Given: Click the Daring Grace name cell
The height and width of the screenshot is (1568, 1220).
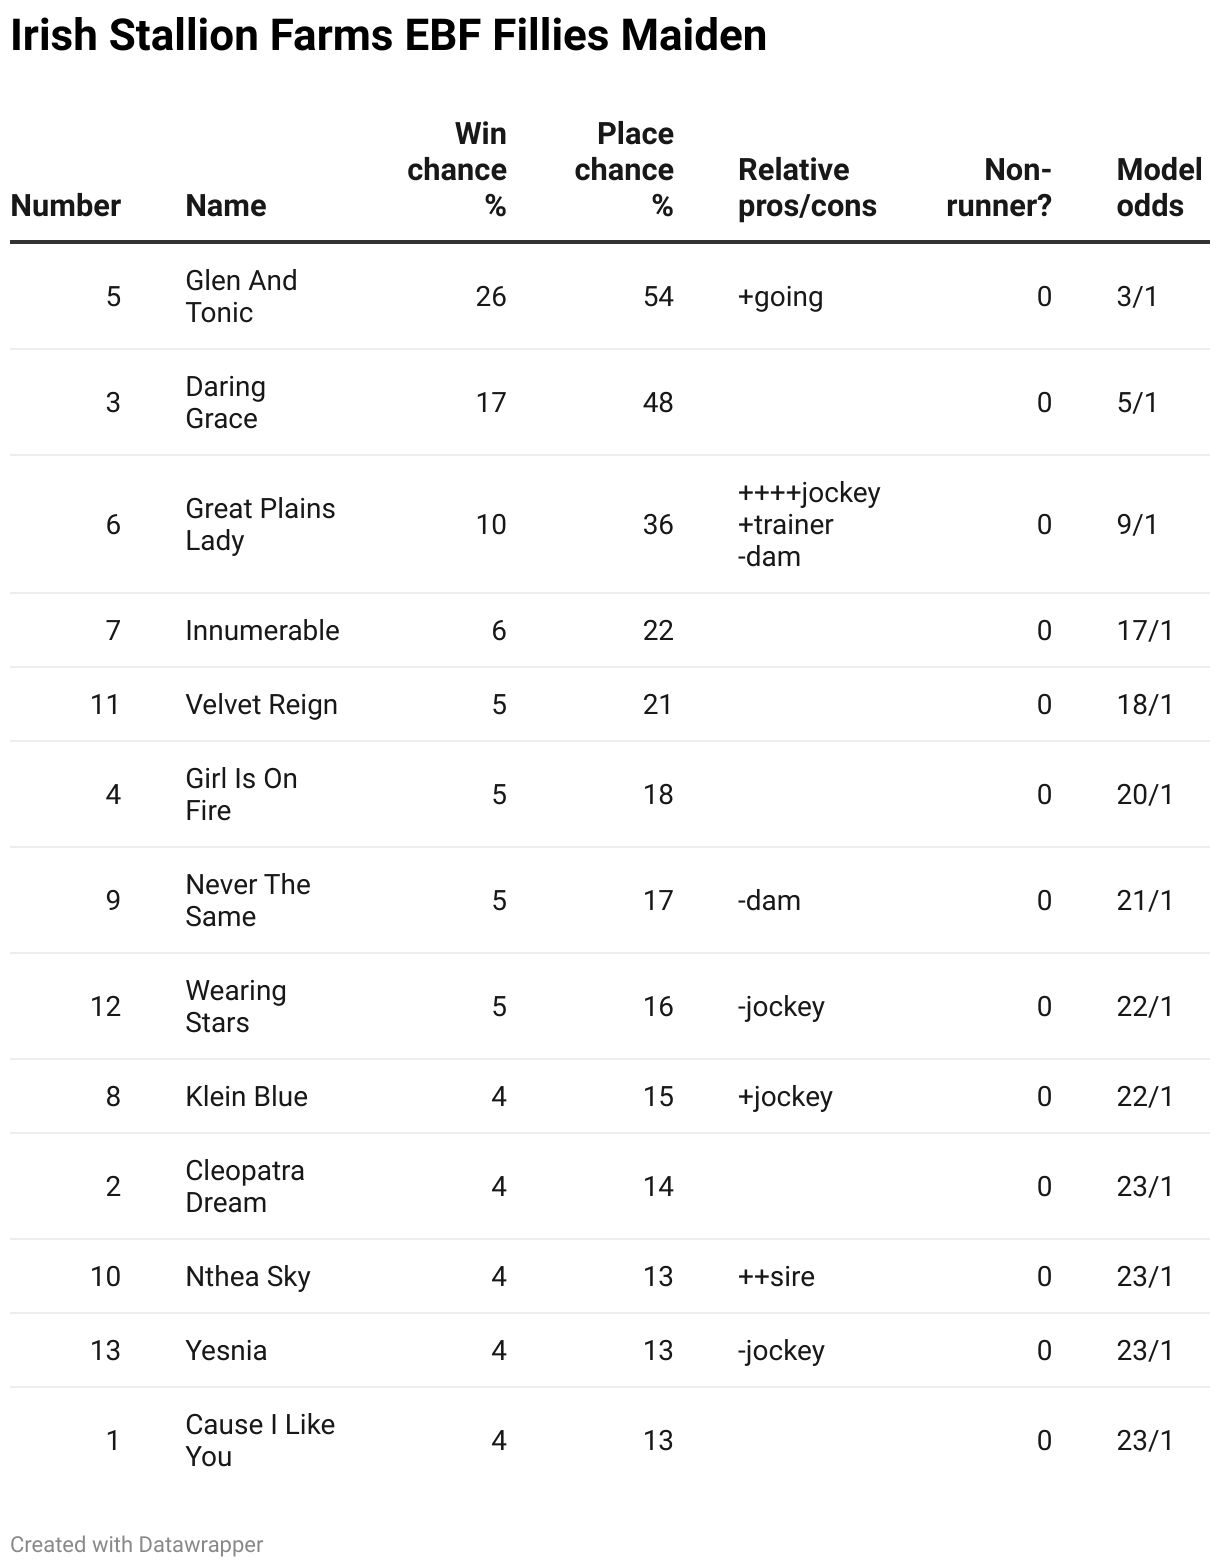Looking at the screenshot, I should (225, 402).
